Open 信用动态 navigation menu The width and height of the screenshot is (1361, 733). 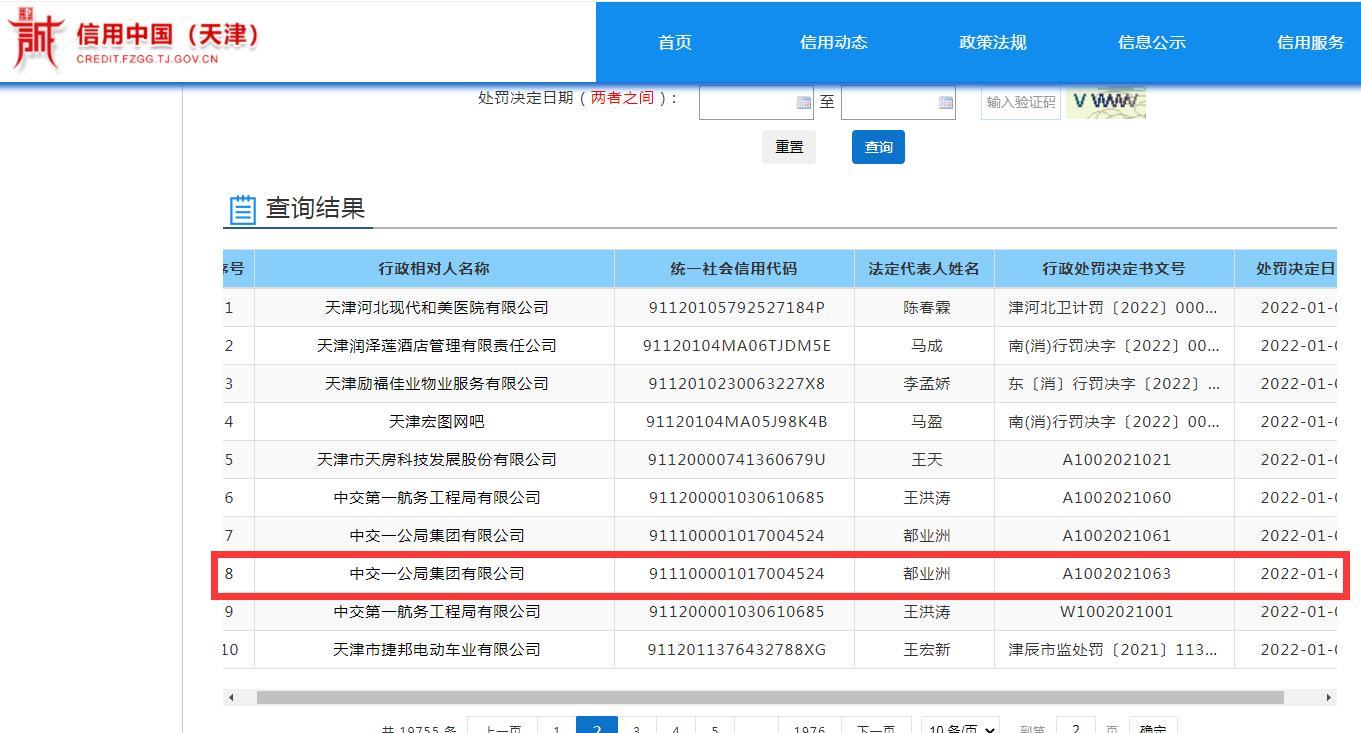[x=834, y=42]
